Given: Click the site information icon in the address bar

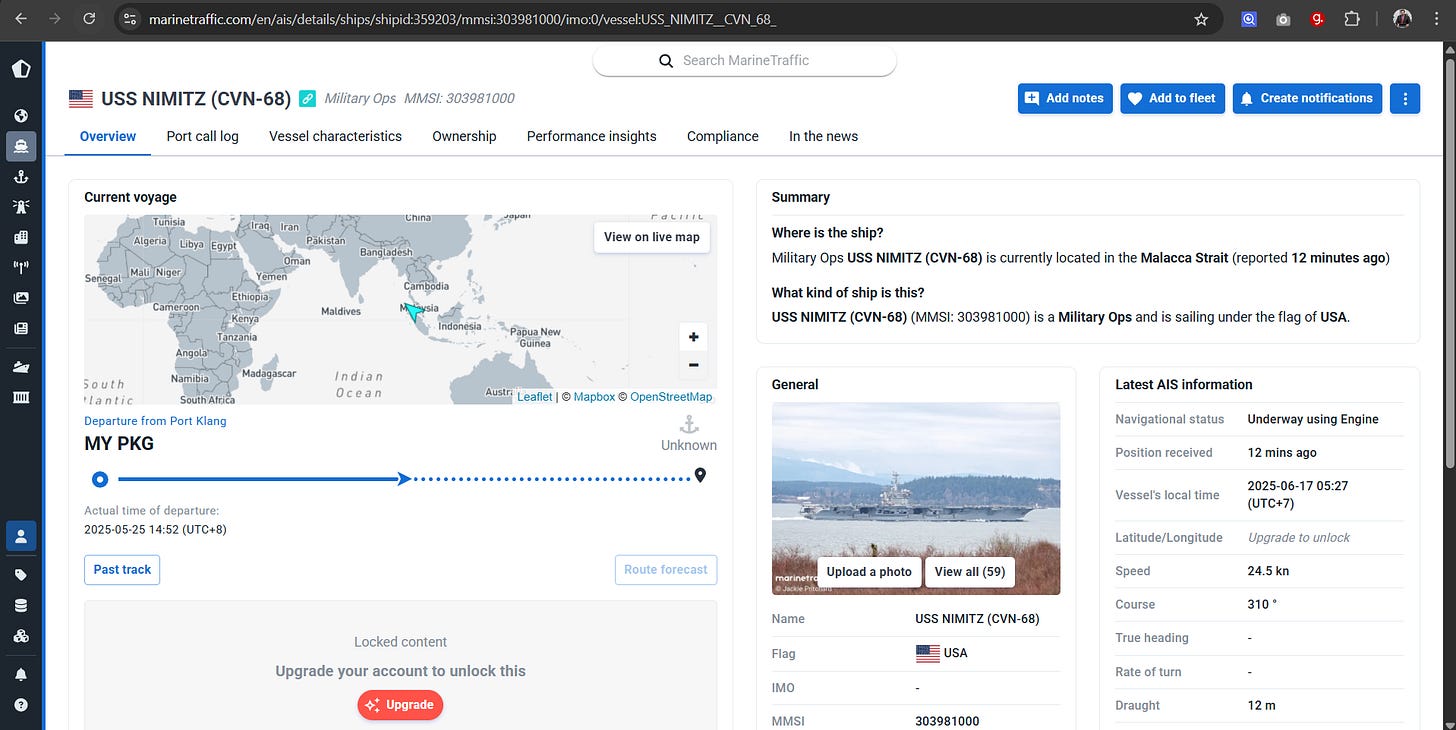Looking at the screenshot, I should [x=129, y=19].
